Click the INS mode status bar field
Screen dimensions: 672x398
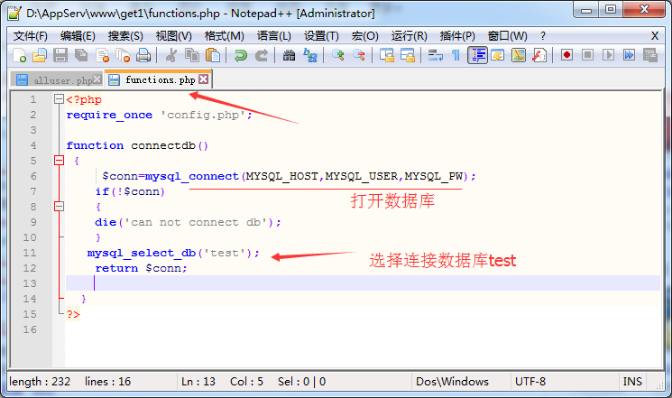(632, 381)
